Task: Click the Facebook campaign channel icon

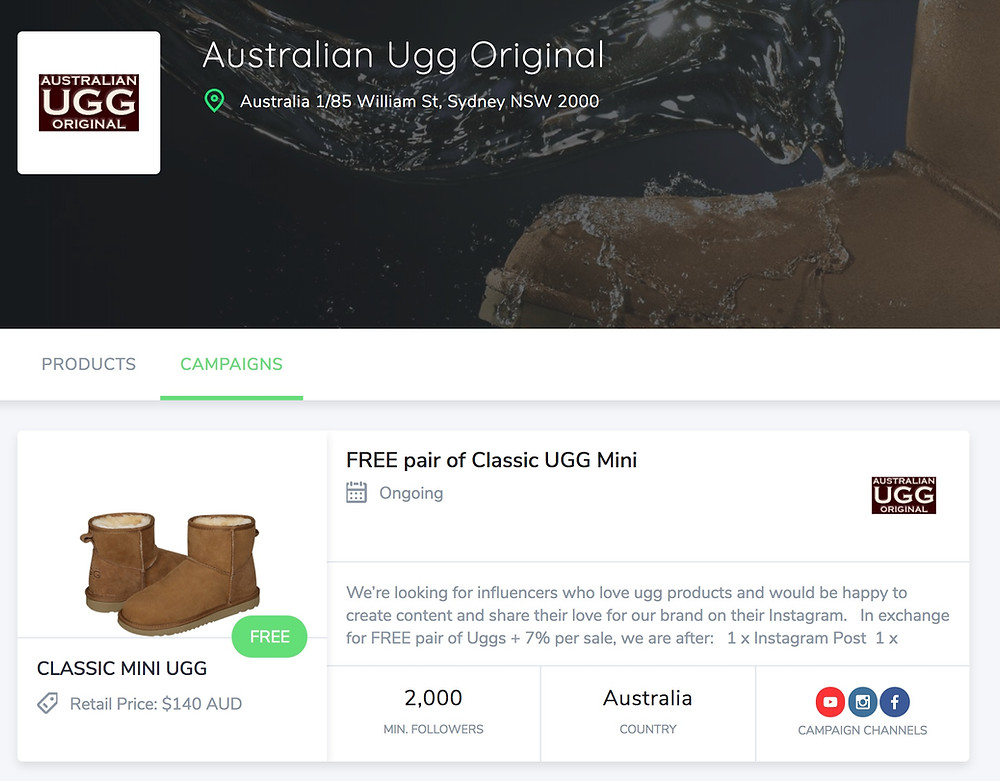Action: (895, 702)
